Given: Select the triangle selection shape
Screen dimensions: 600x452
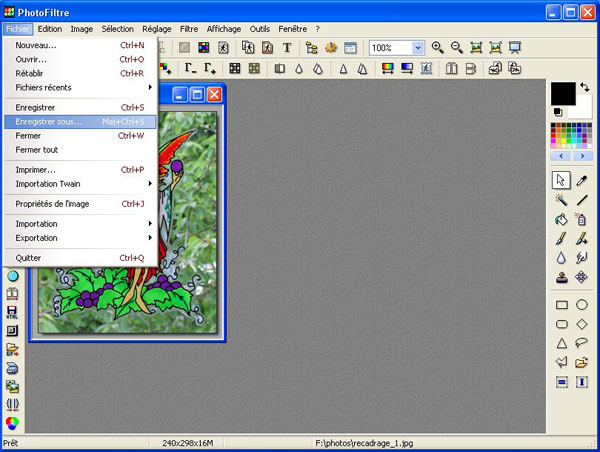Looking at the screenshot, I should click(561, 343).
